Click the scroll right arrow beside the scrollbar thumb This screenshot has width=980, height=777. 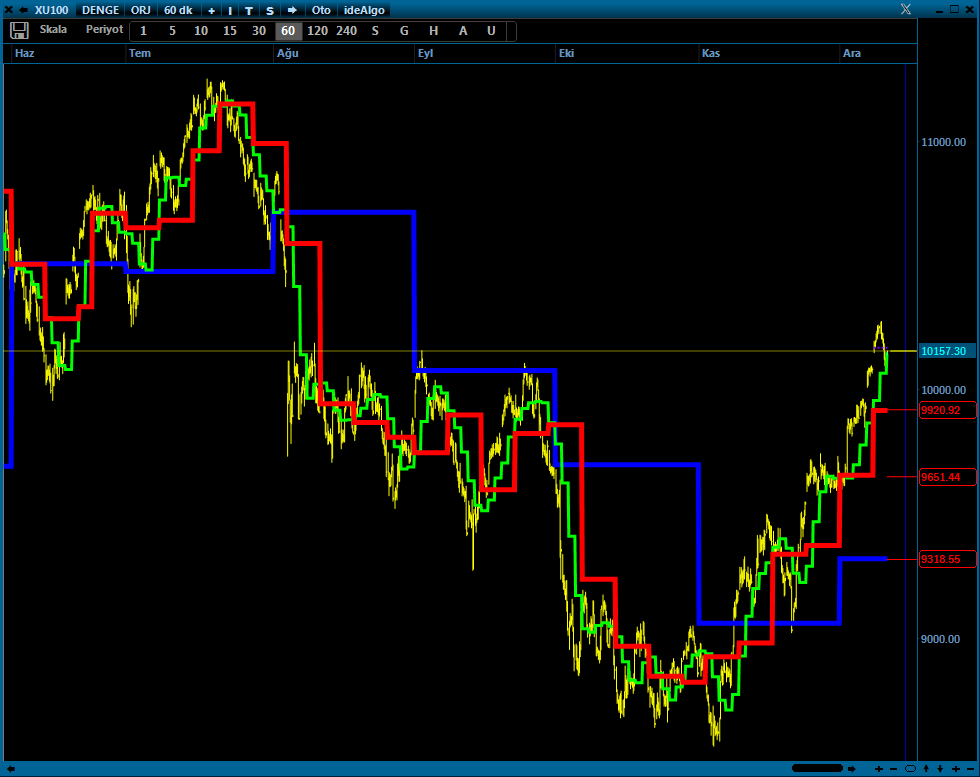851,768
